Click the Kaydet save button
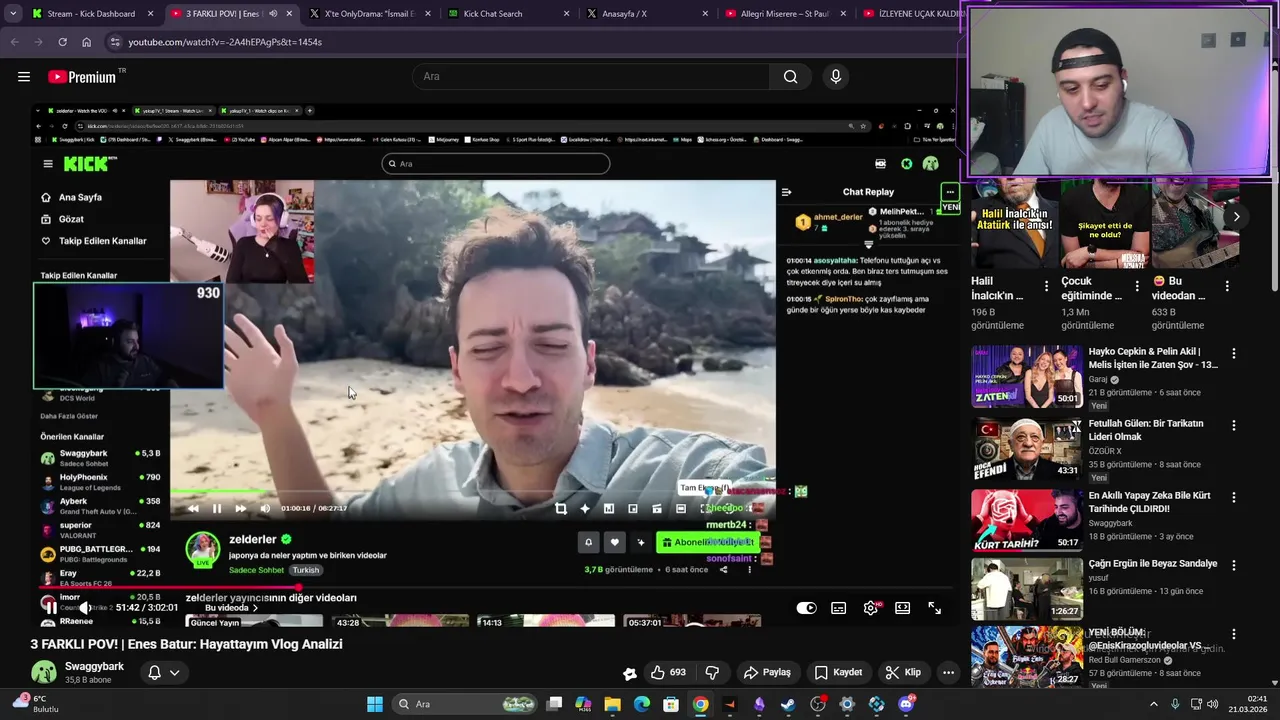The width and height of the screenshot is (1280, 720). pyautogui.click(x=838, y=672)
